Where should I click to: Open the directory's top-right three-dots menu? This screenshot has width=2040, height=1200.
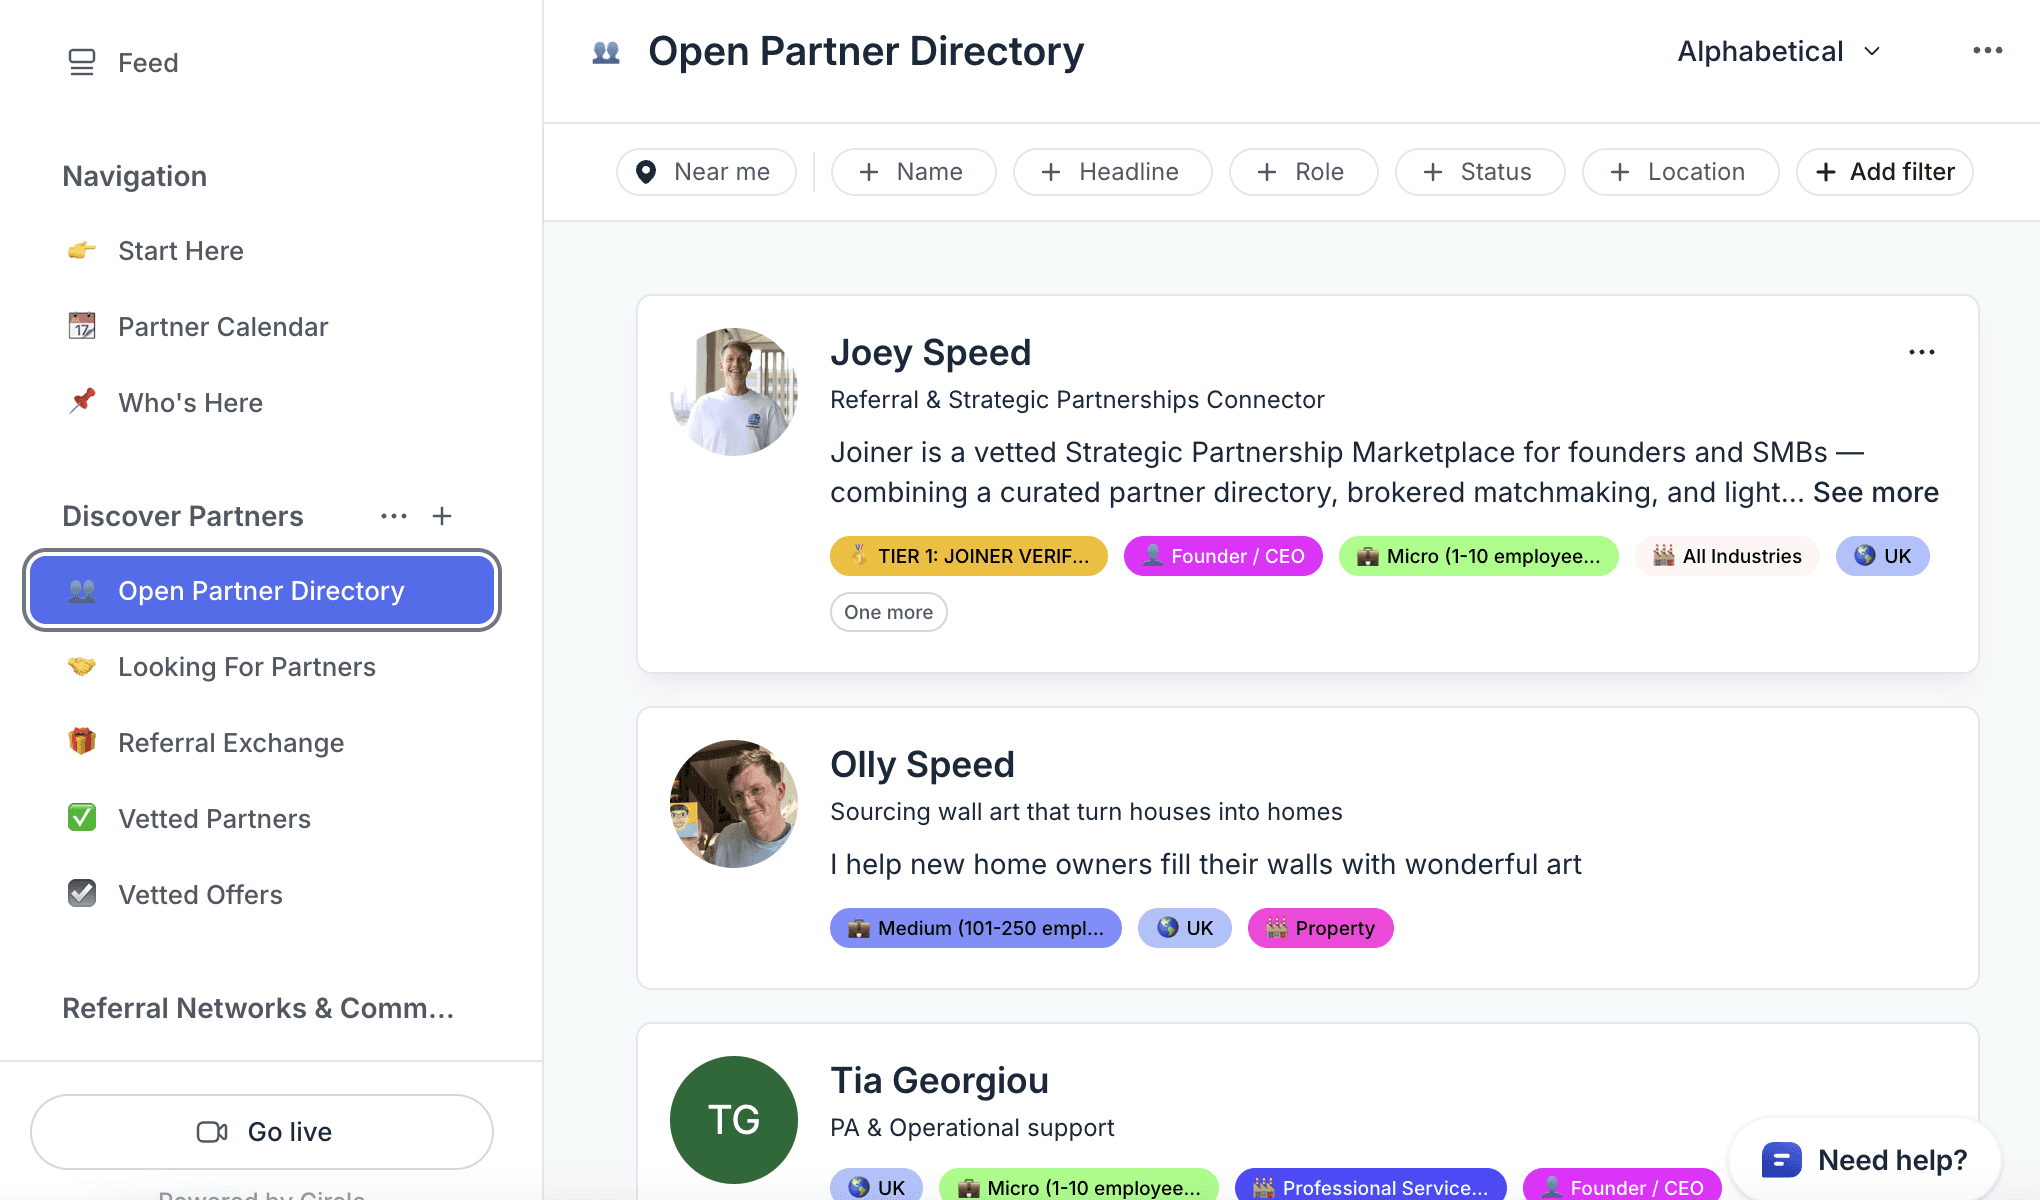pyautogui.click(x=1987, y=50)
